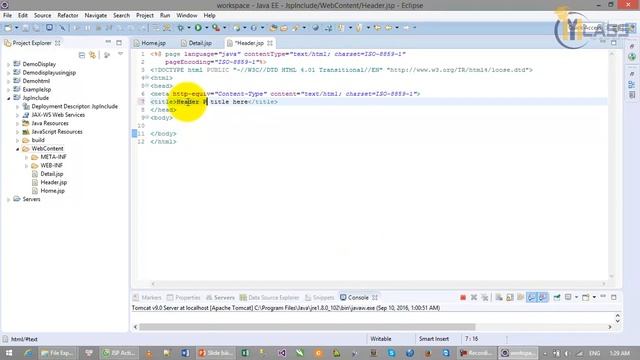Open Skype icon in the Windows taskbar
640x360 pixels.
coord(391,353)
